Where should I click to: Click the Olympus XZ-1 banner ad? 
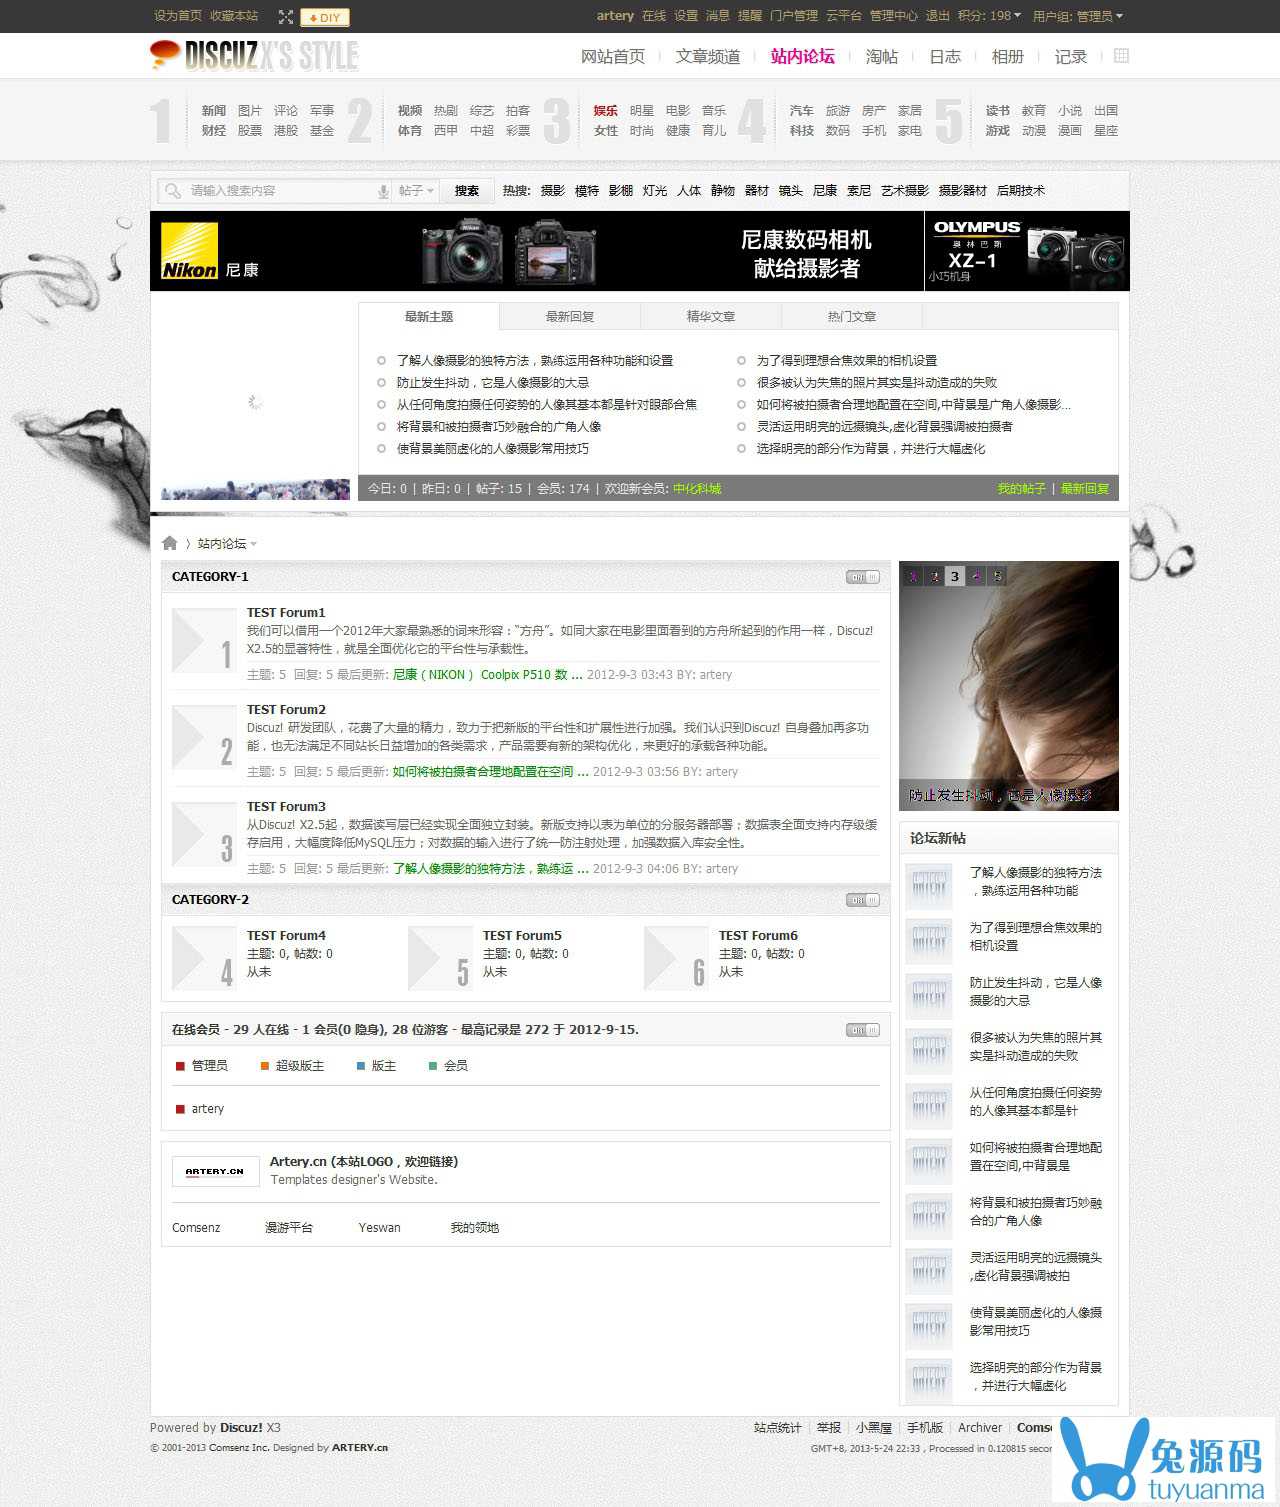1027,251
